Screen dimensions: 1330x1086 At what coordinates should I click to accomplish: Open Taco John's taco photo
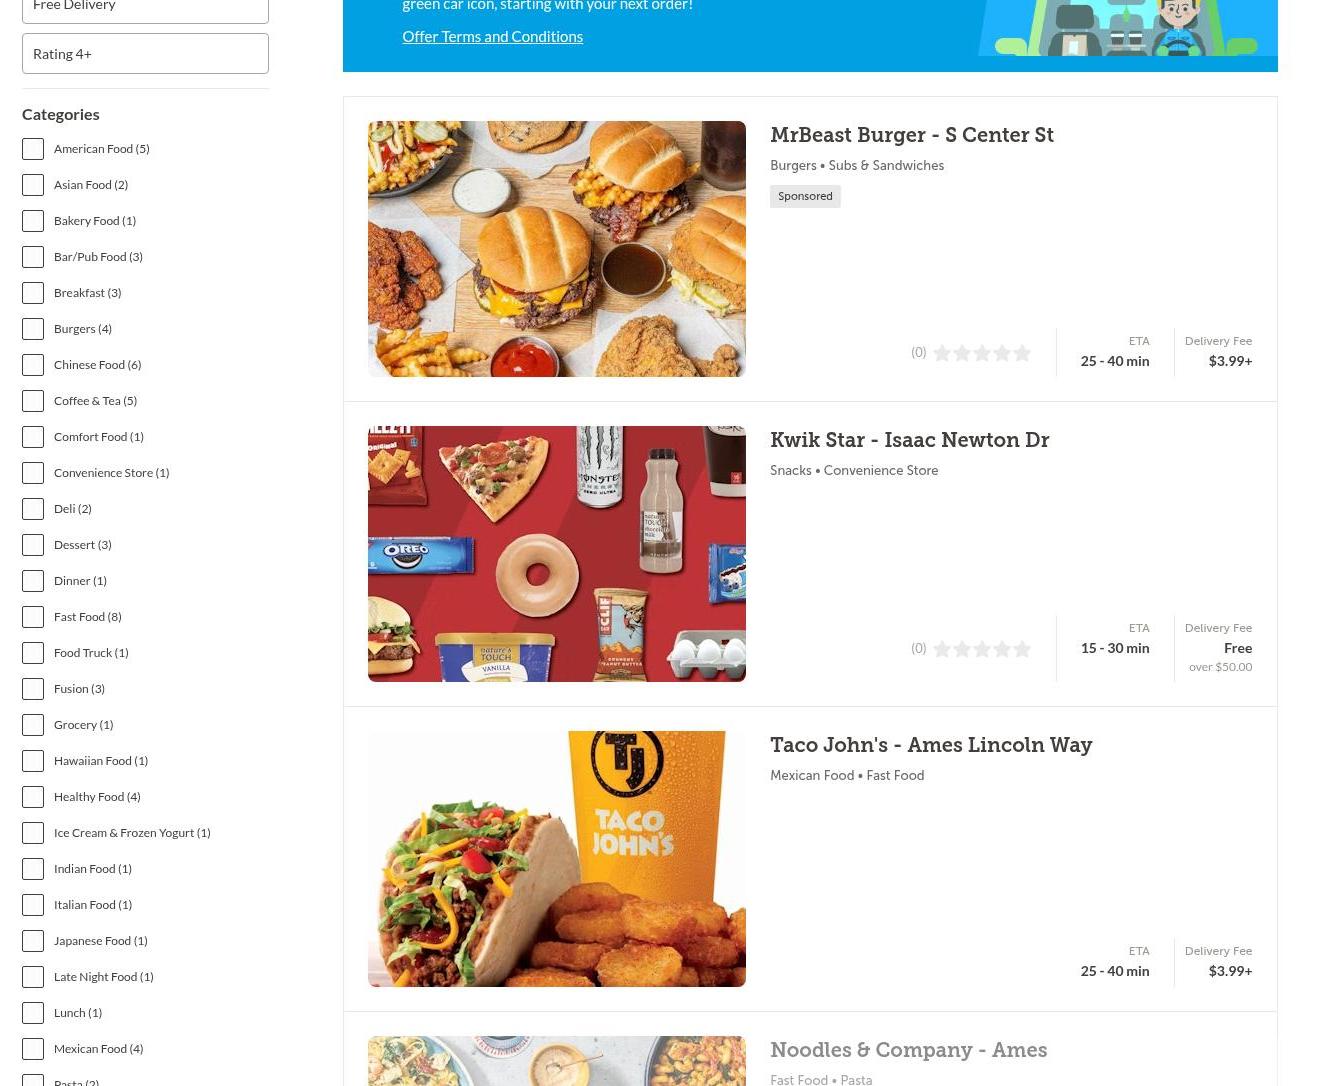click(557, 859)
